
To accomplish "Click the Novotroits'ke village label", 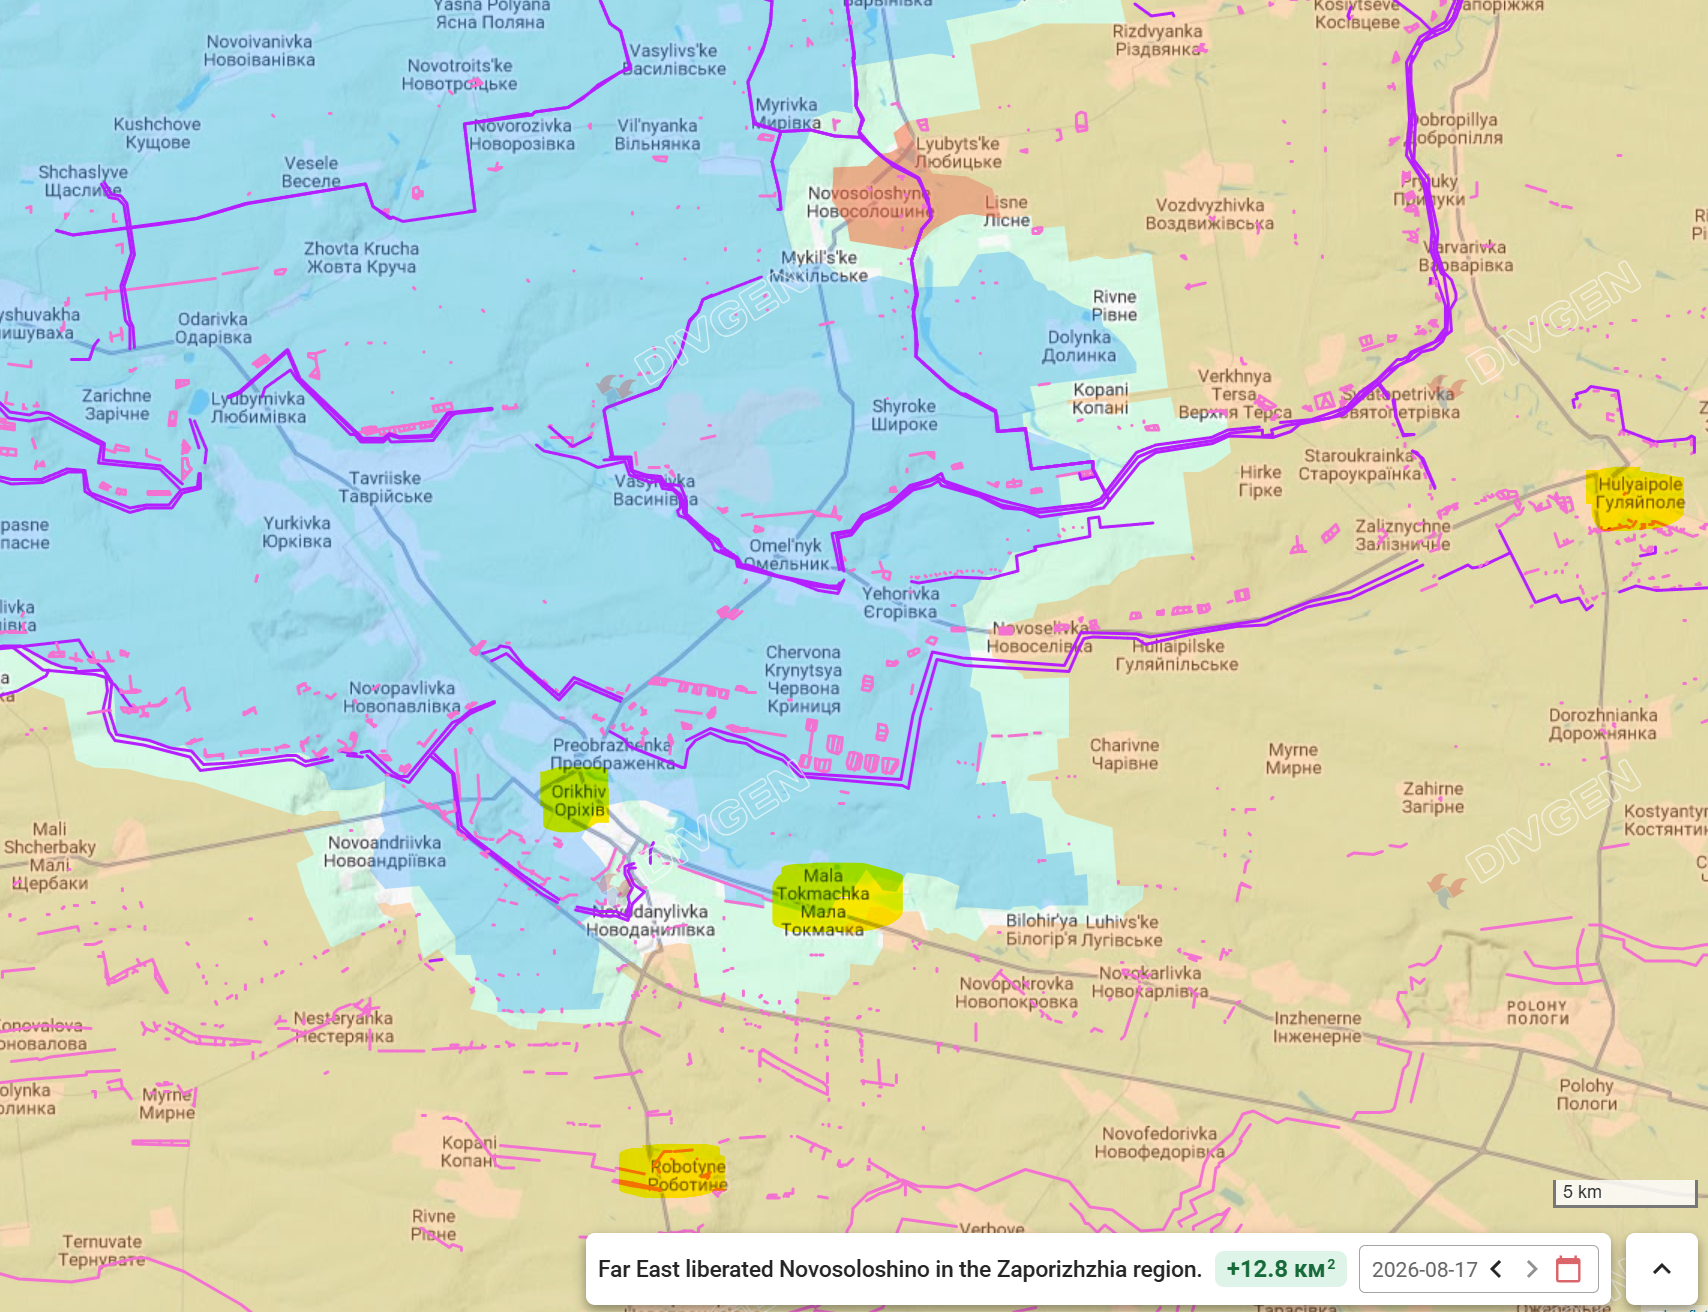I will point(460,75).
